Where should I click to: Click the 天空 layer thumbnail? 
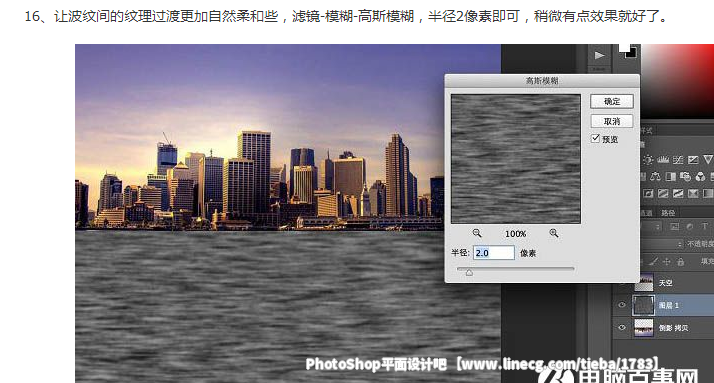(x=644, y=282)
